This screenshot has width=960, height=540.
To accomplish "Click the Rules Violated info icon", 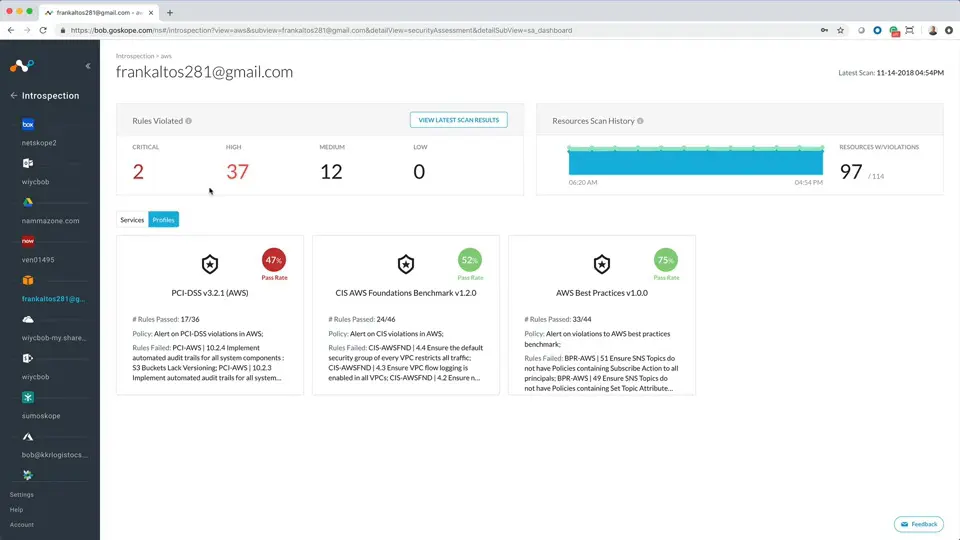I will pyautogui.click(x=189, y=121).
